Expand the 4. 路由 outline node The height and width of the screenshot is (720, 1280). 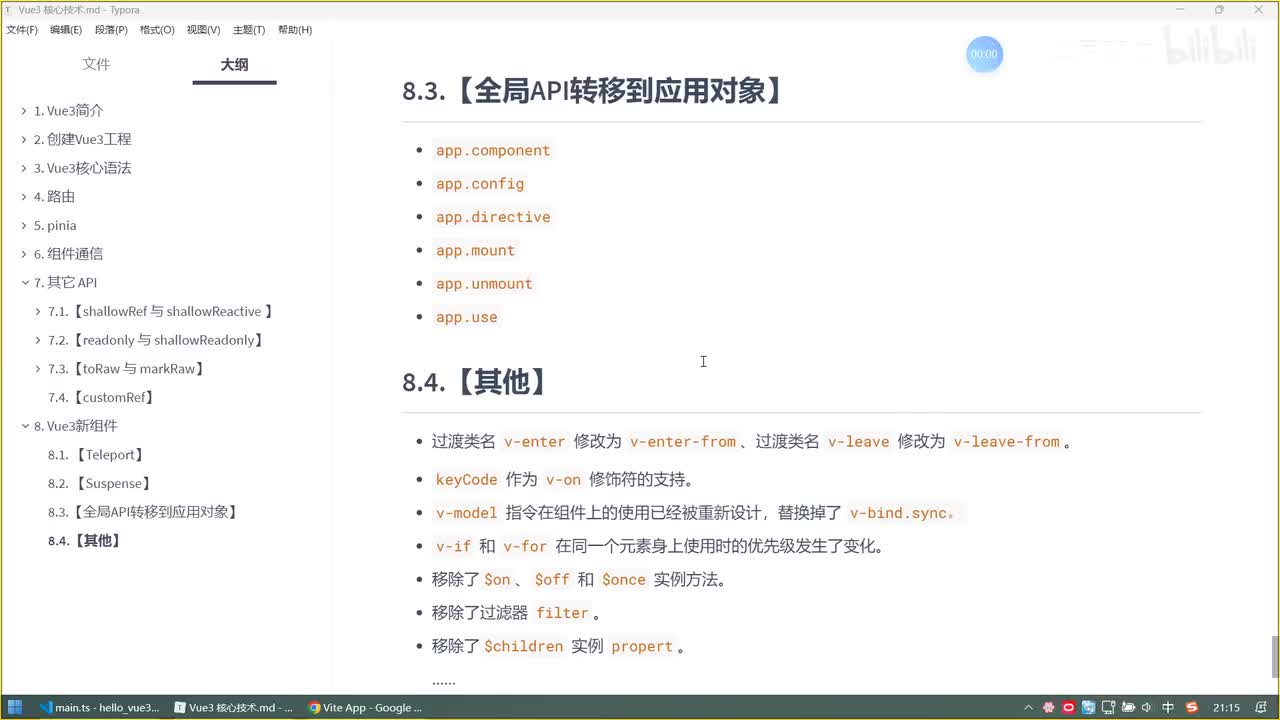[24, 197]
